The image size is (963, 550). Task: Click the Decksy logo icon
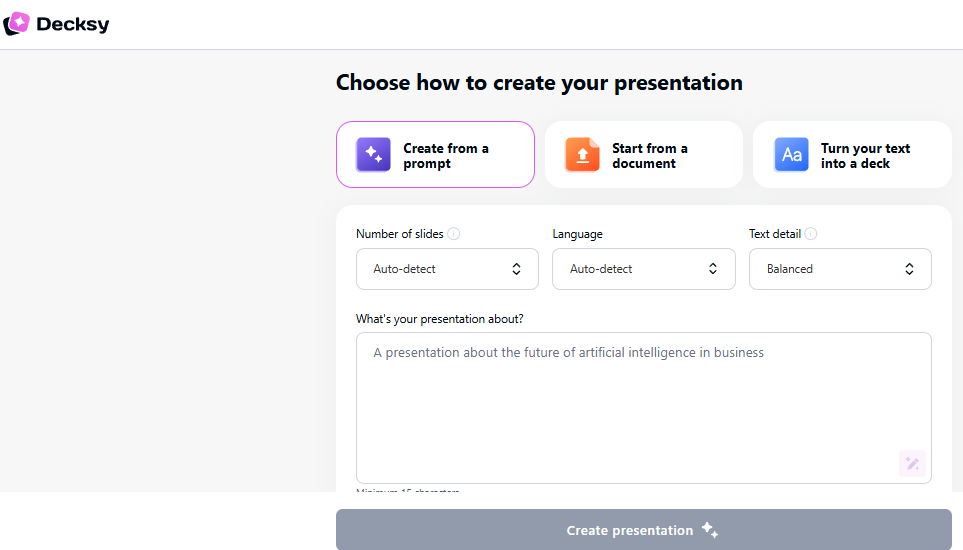coord(17,24)
